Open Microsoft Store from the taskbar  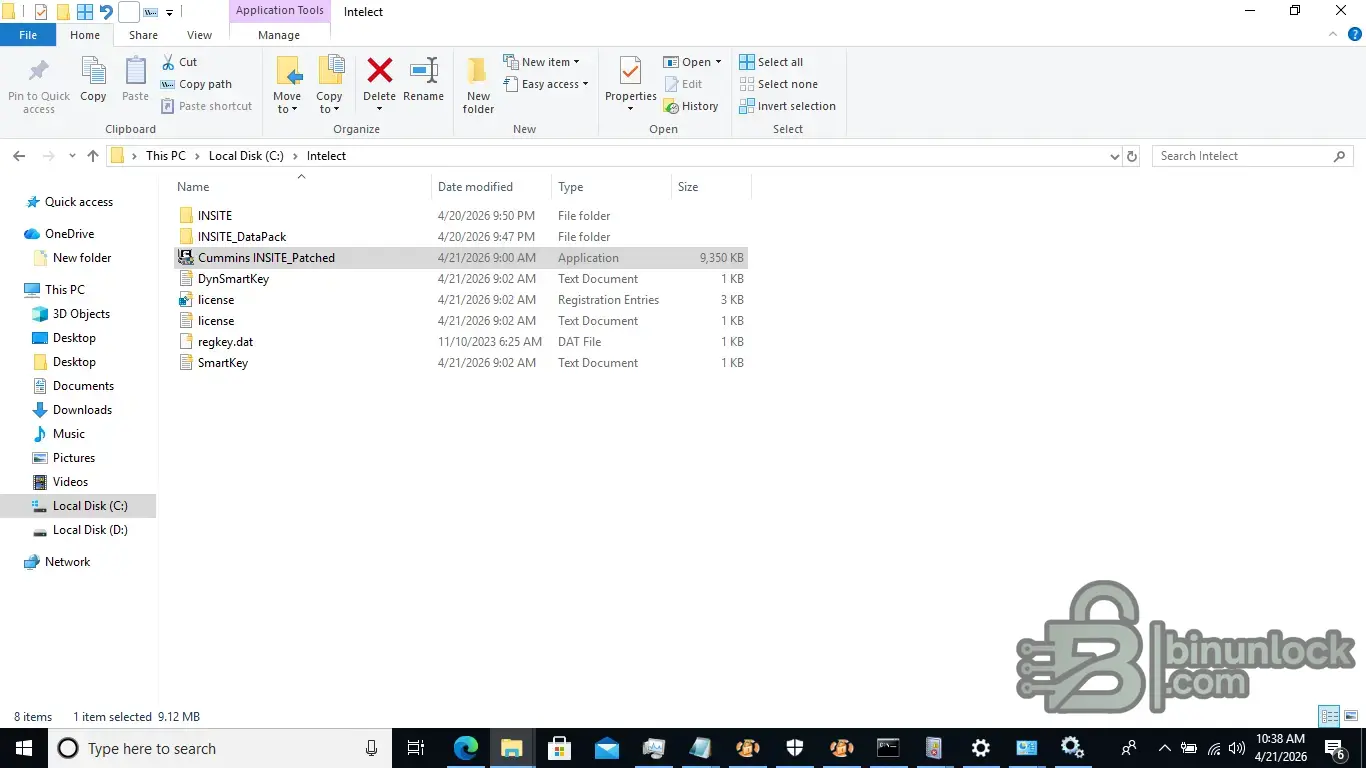[559, 748]
